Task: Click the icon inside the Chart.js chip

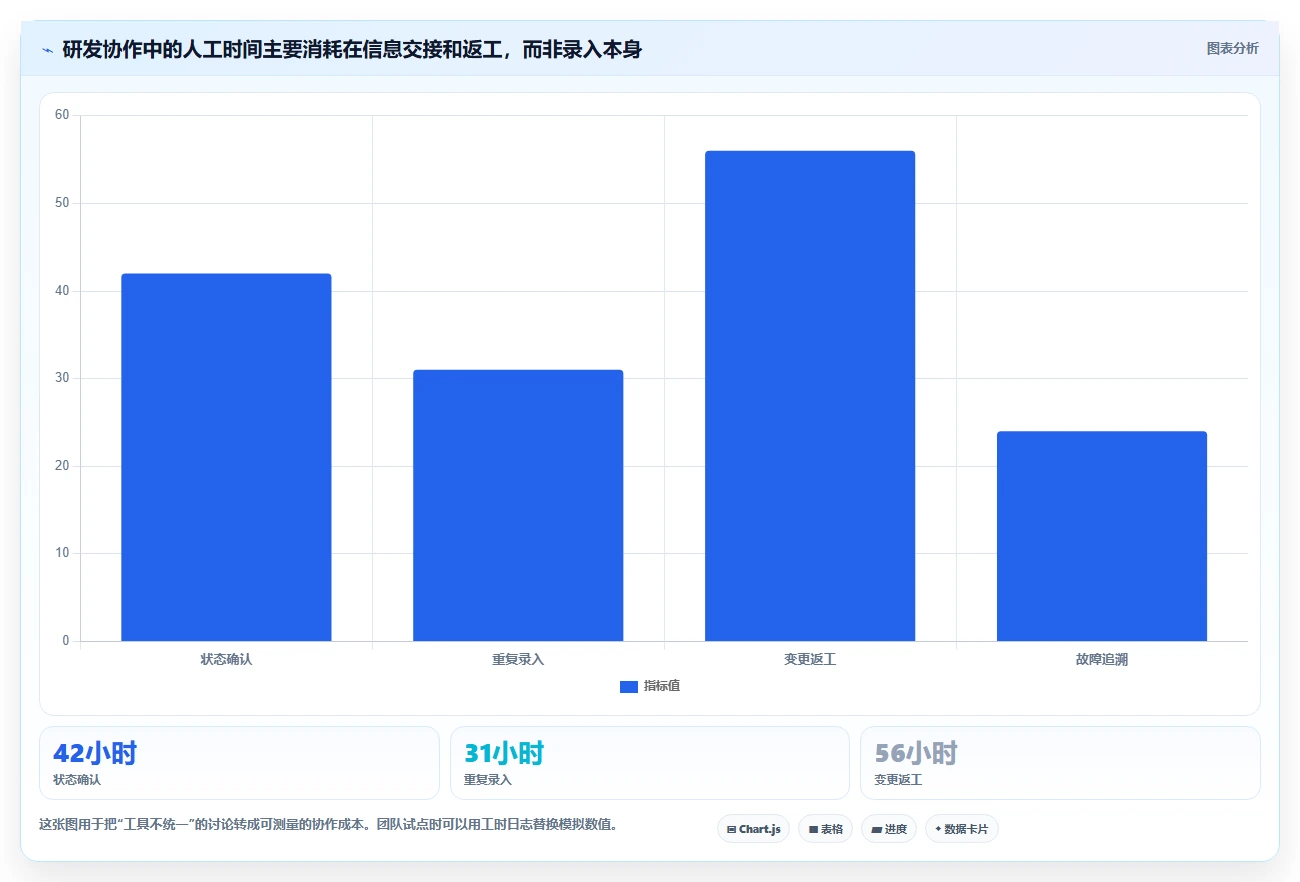Action: pos(731,830)
